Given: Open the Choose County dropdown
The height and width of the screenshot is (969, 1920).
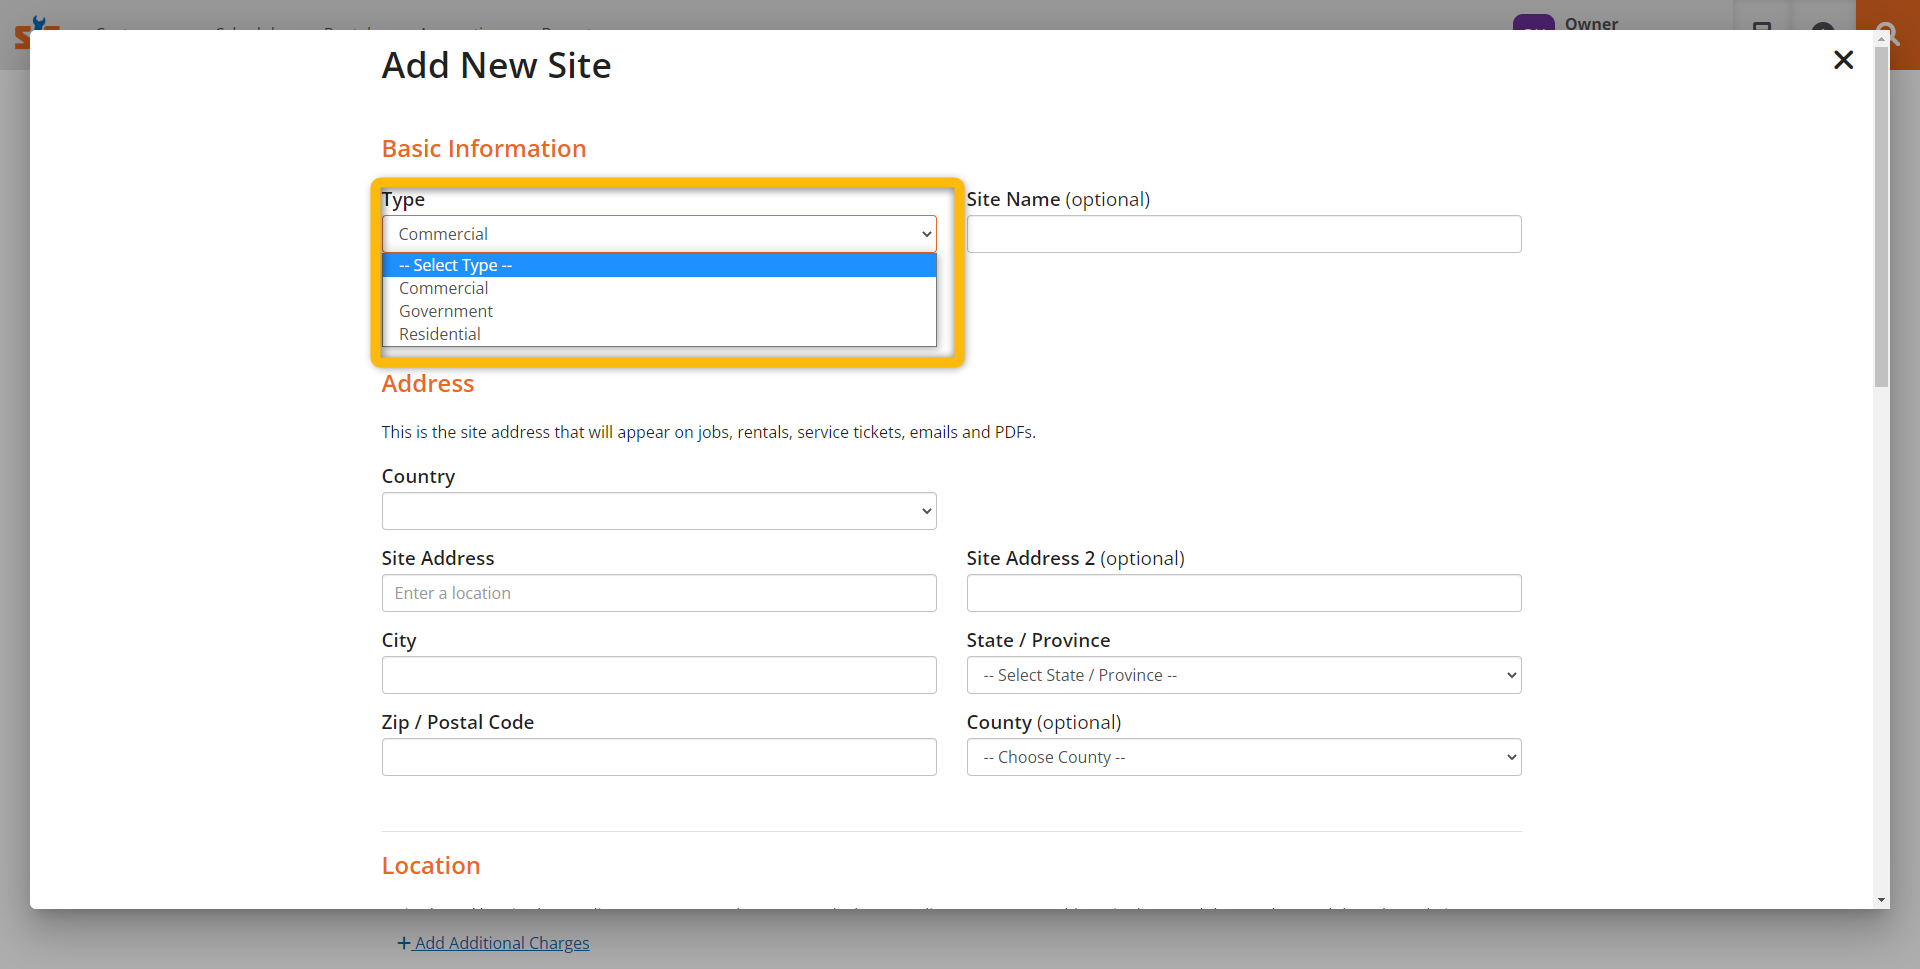Looking at the screenshot, I should pos(1244,757).
